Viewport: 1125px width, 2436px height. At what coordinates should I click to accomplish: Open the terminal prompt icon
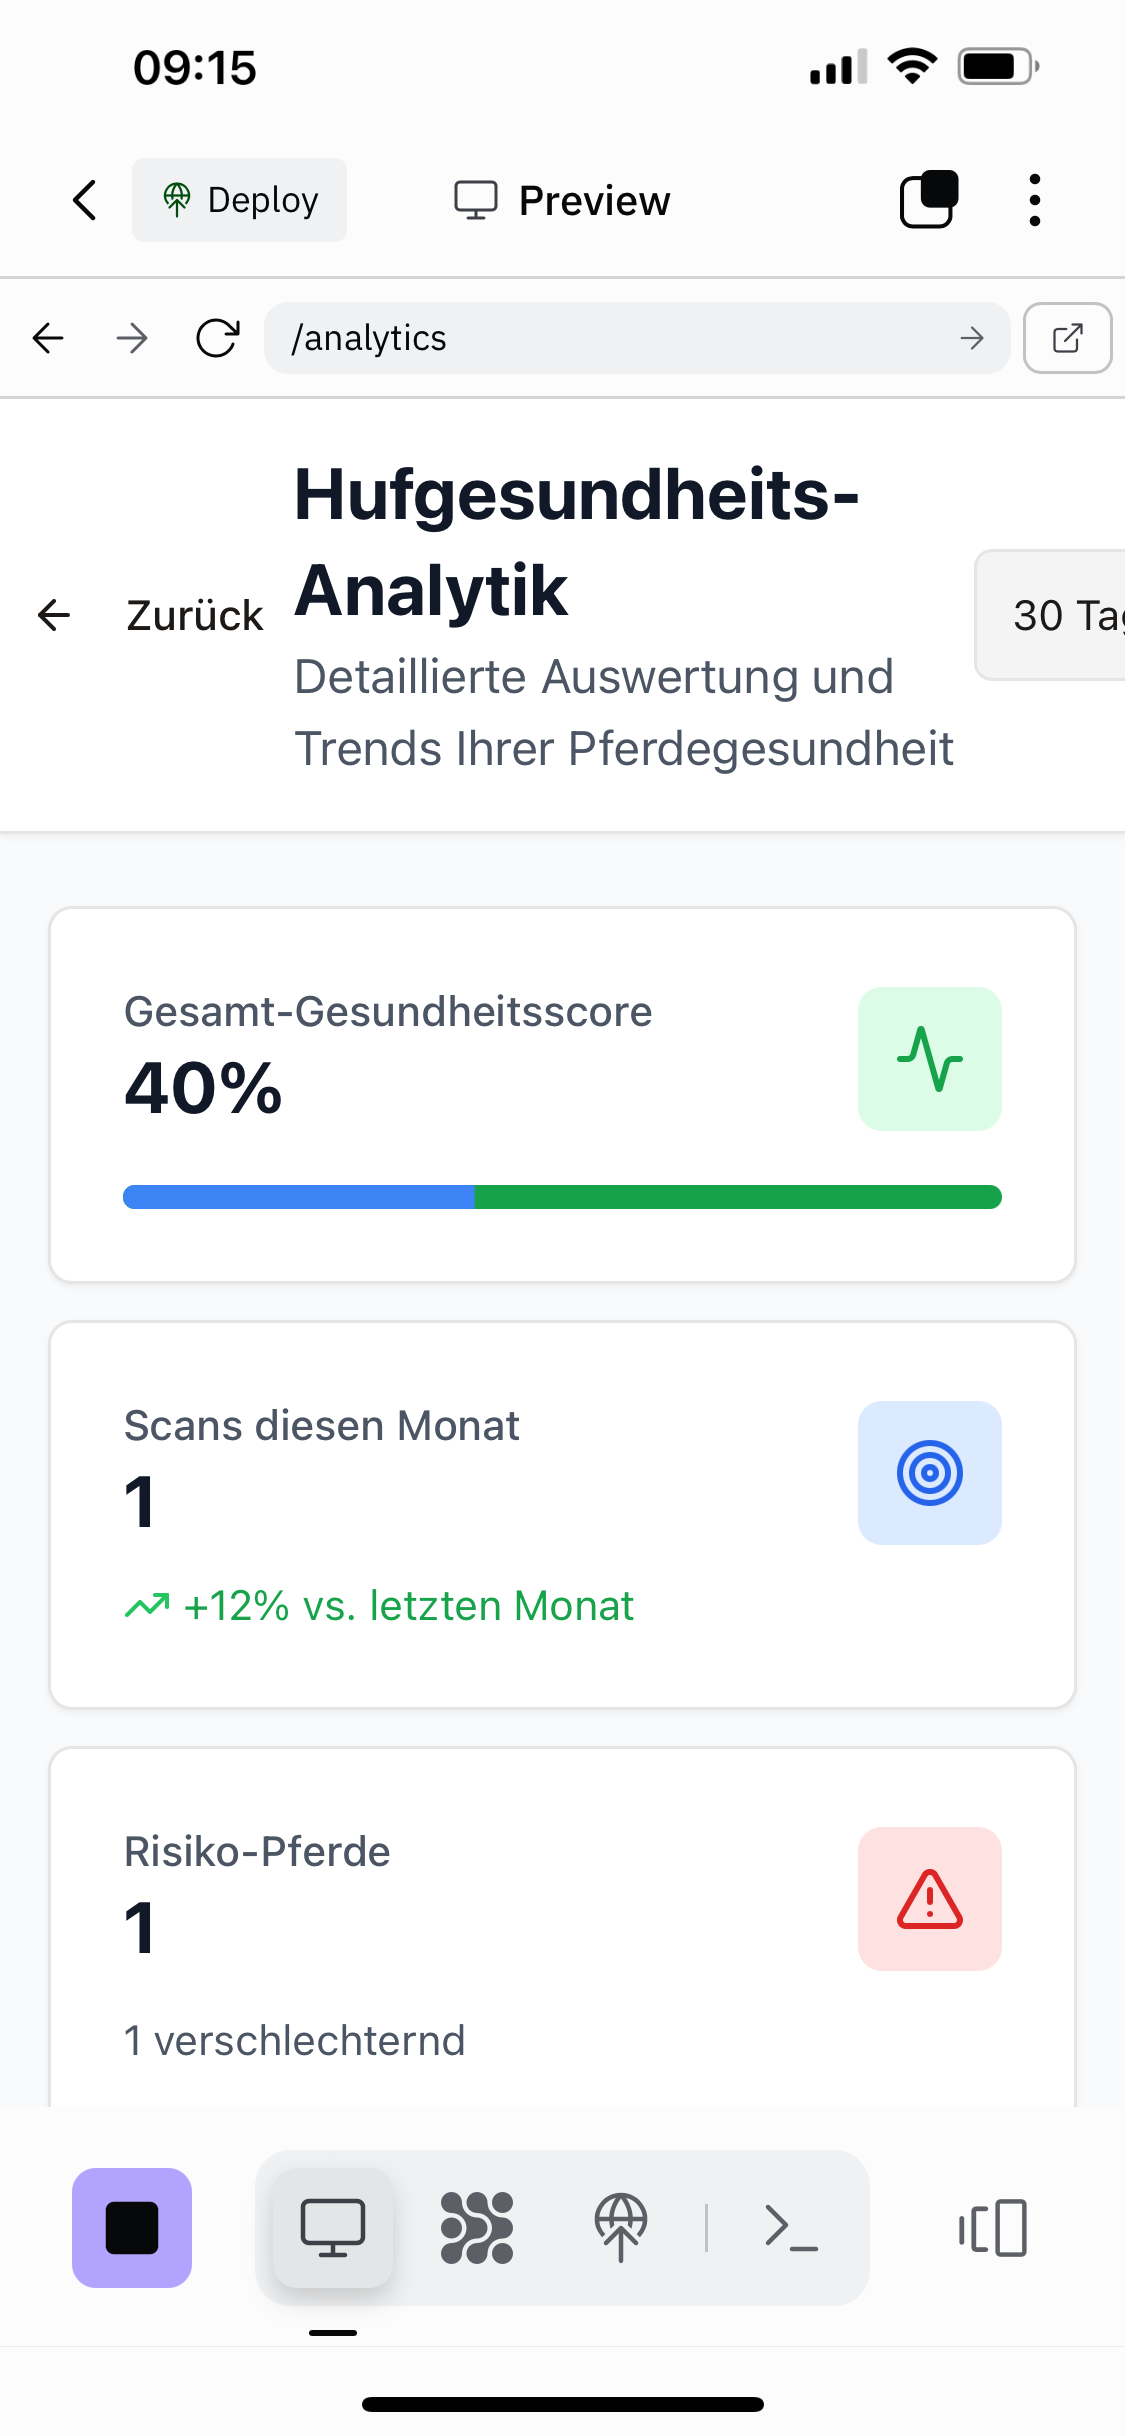[791, 2228]
